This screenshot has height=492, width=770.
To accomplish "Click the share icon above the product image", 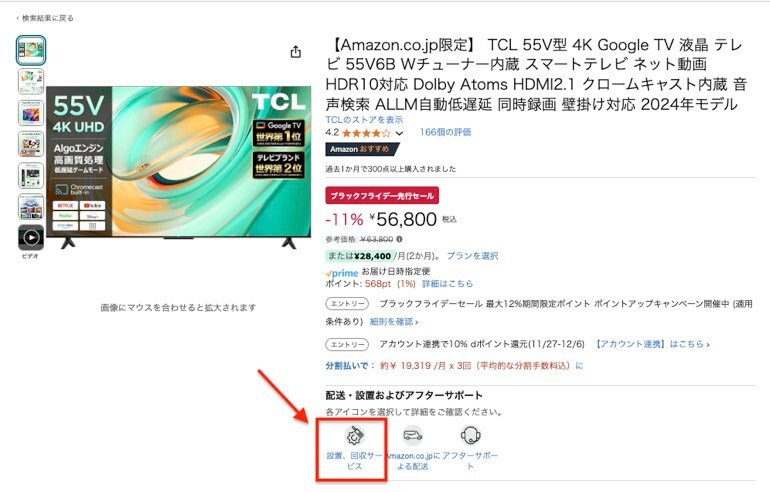I will tap(295, 52).
